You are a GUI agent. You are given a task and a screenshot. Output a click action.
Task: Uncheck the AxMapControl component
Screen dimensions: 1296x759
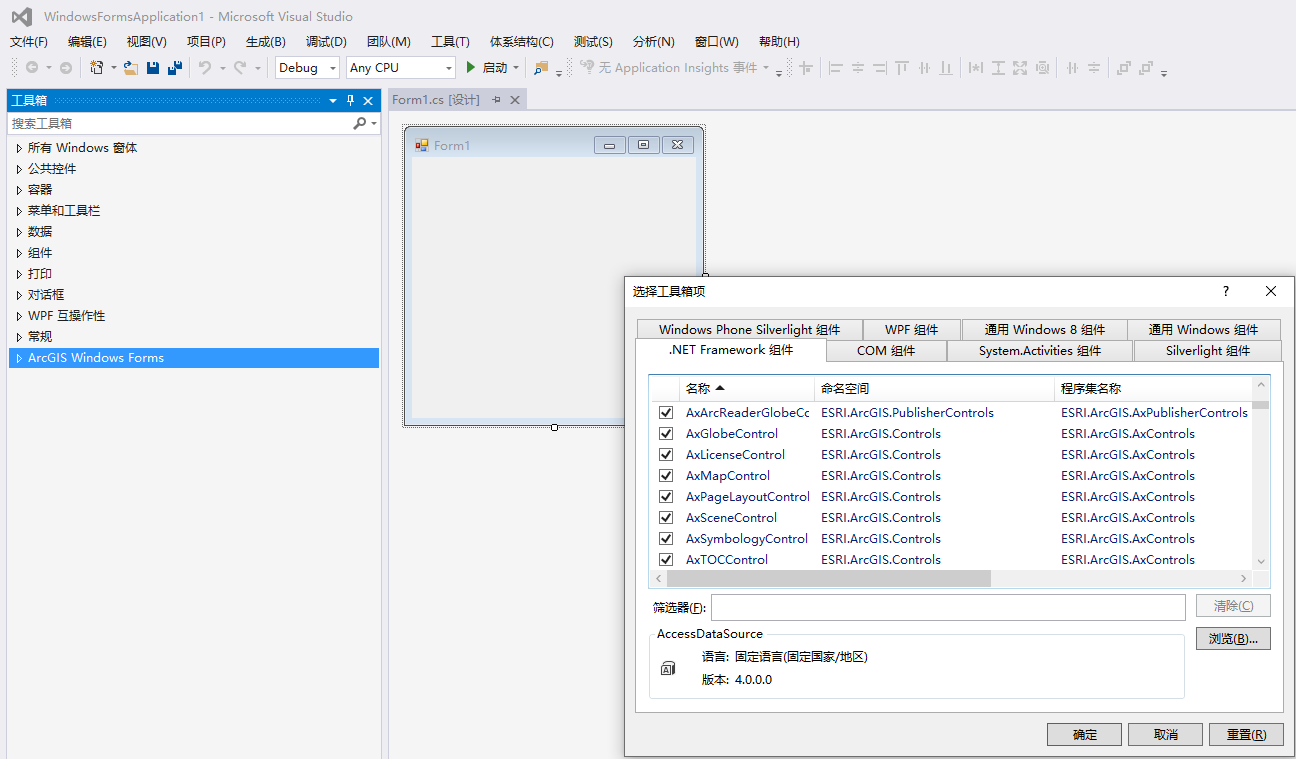[666, 475]
